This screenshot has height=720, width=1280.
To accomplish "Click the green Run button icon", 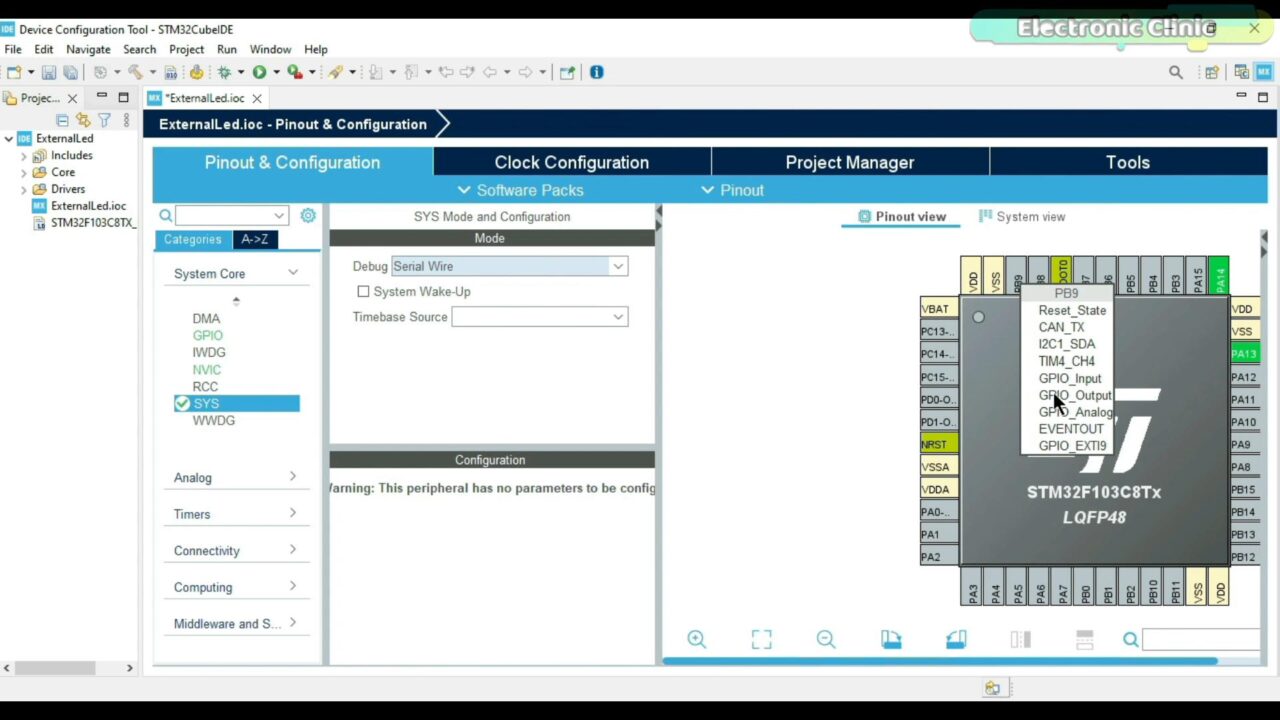I will click(x=259, y=72).
